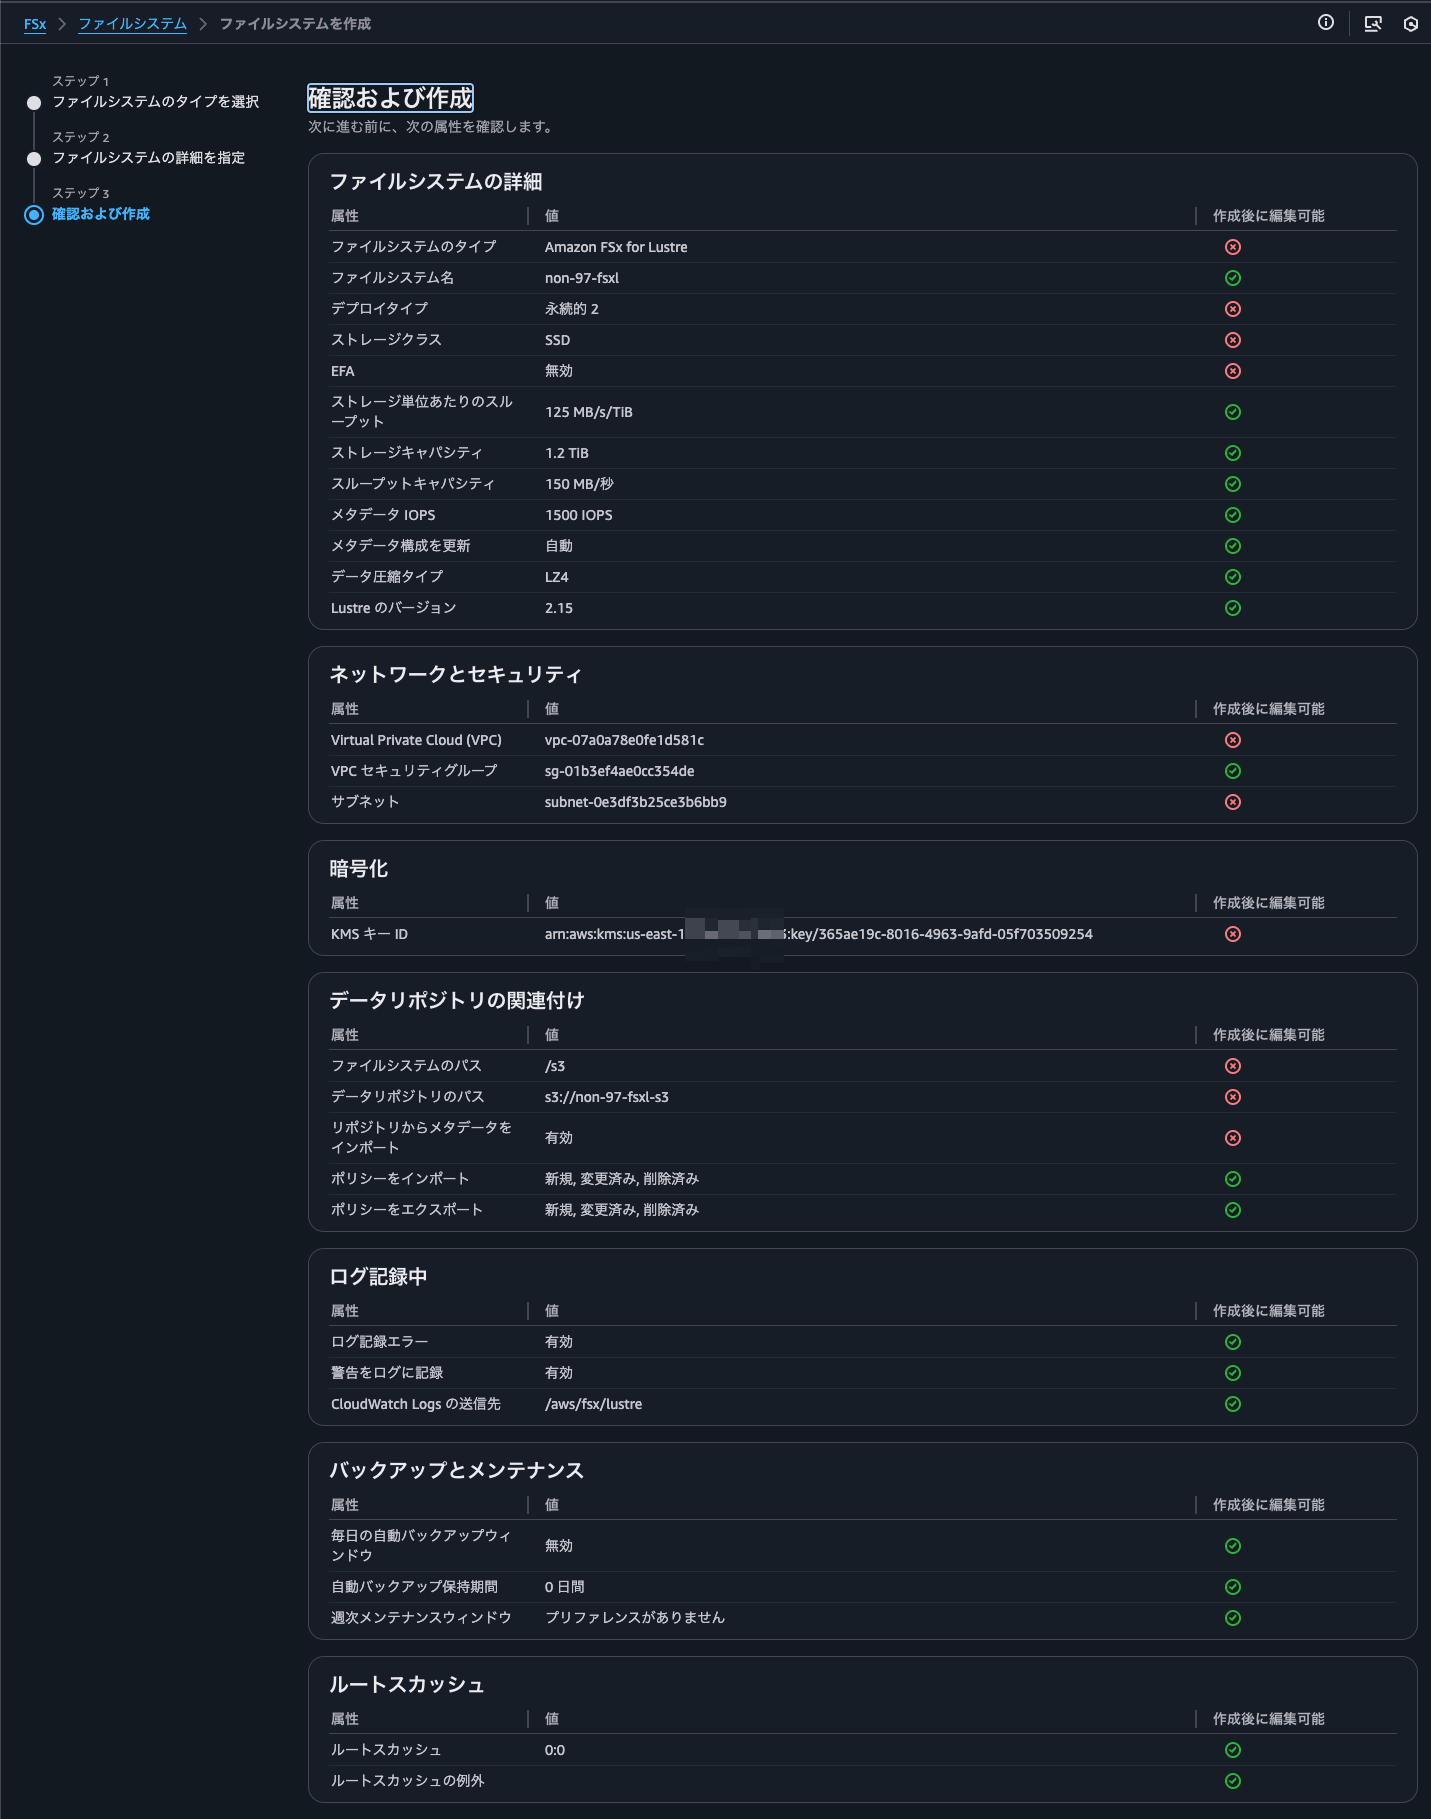This screenshot has width=1431, height=1819.
Task: Click the red X icon for Virtual Private Cloud row
Action: (1233, 740)
